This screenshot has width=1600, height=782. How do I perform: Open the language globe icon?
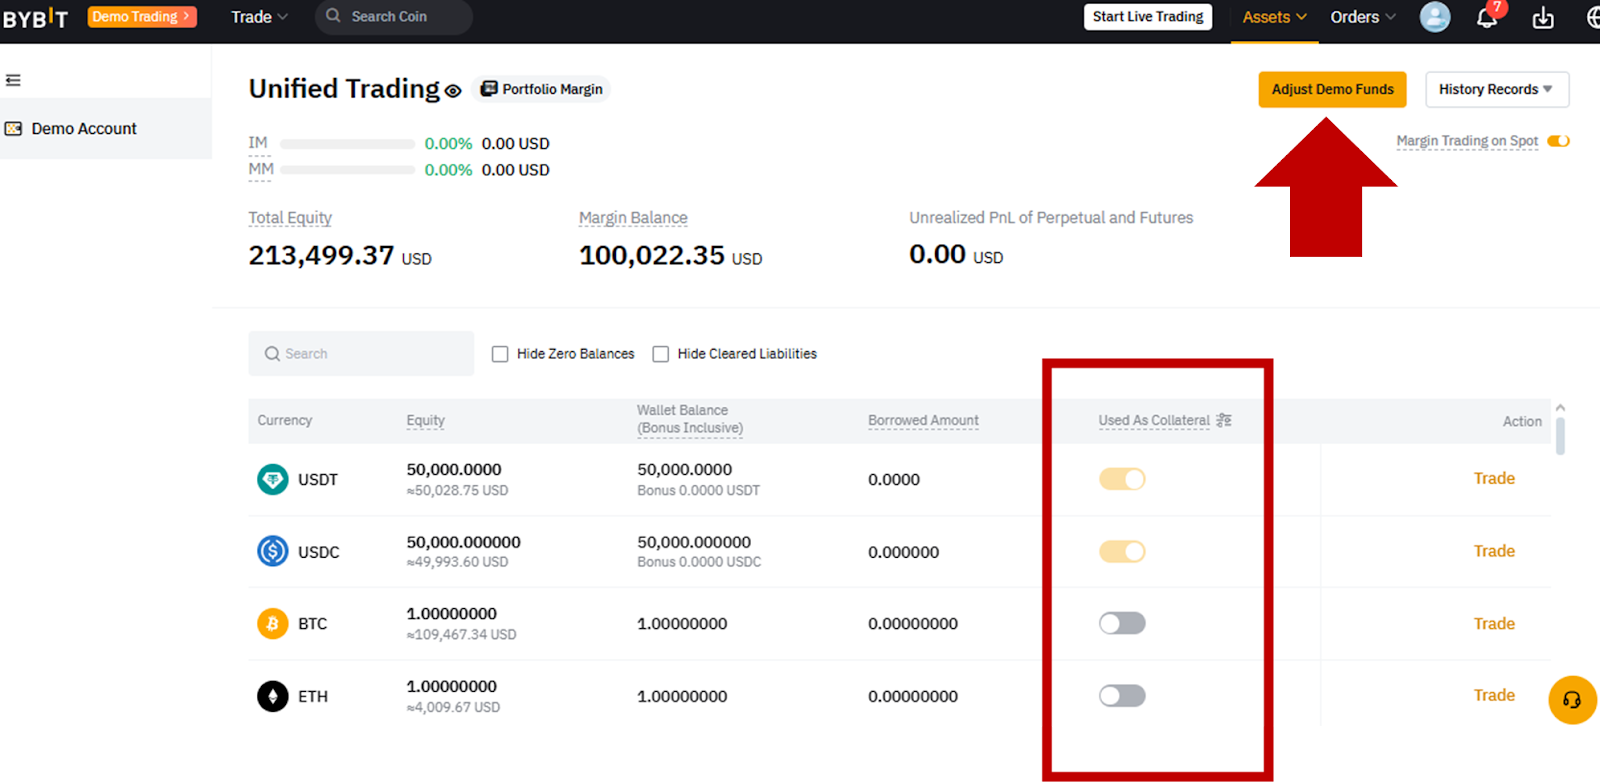1593,17
